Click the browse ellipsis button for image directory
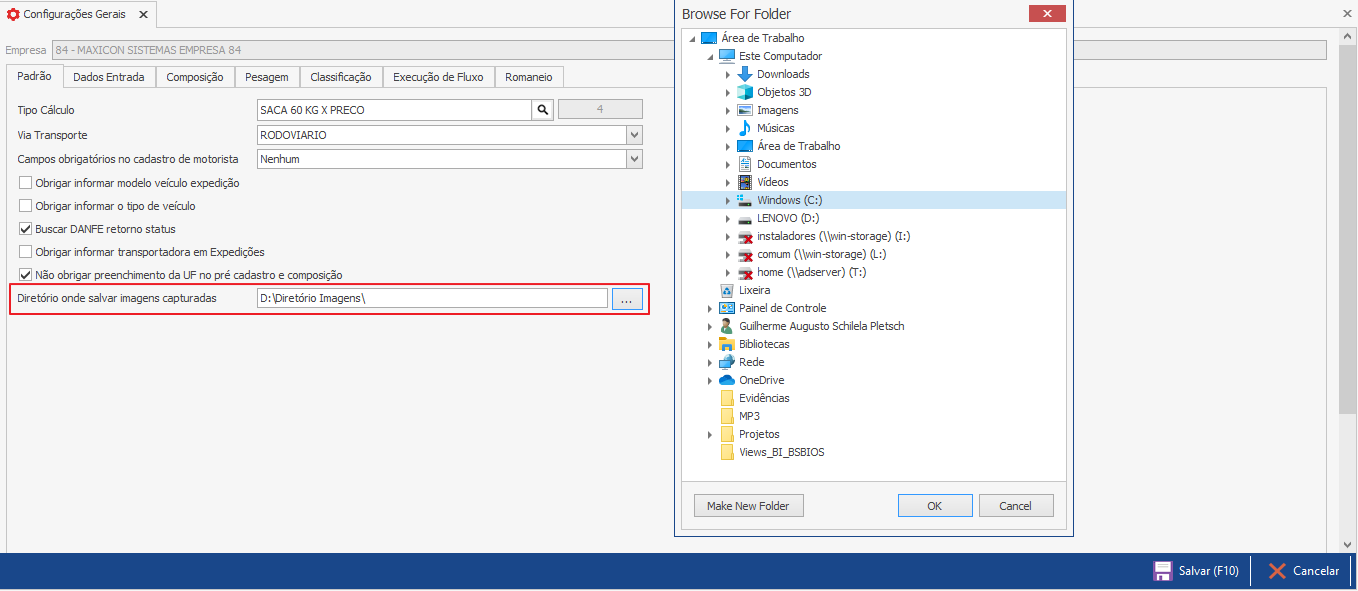 tap(627, 298)
